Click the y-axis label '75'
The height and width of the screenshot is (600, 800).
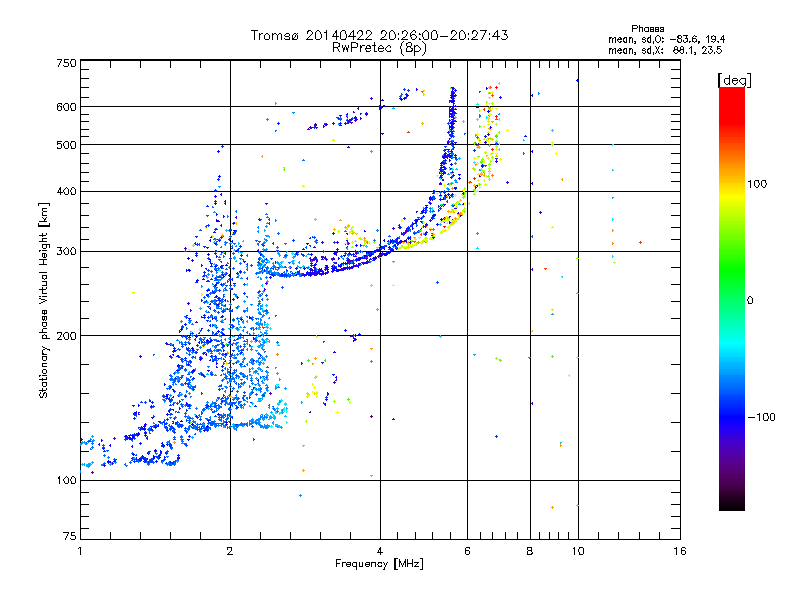[70, 536]
